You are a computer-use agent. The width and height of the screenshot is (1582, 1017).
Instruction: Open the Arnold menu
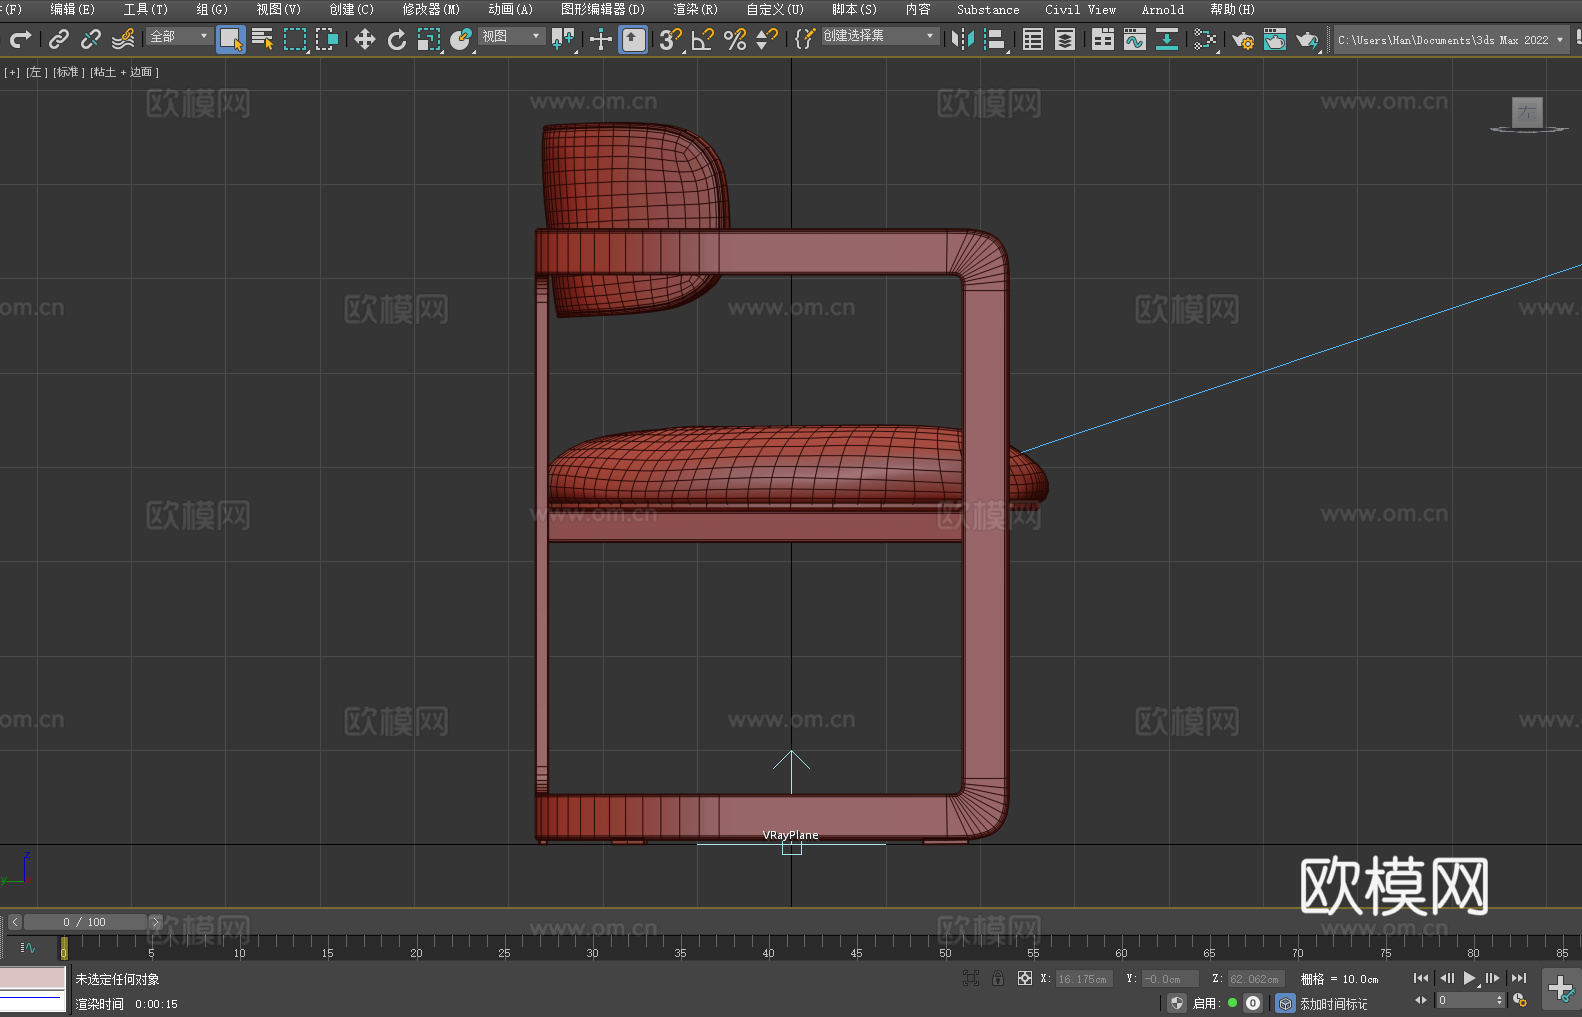click(x=1162, y=9)
